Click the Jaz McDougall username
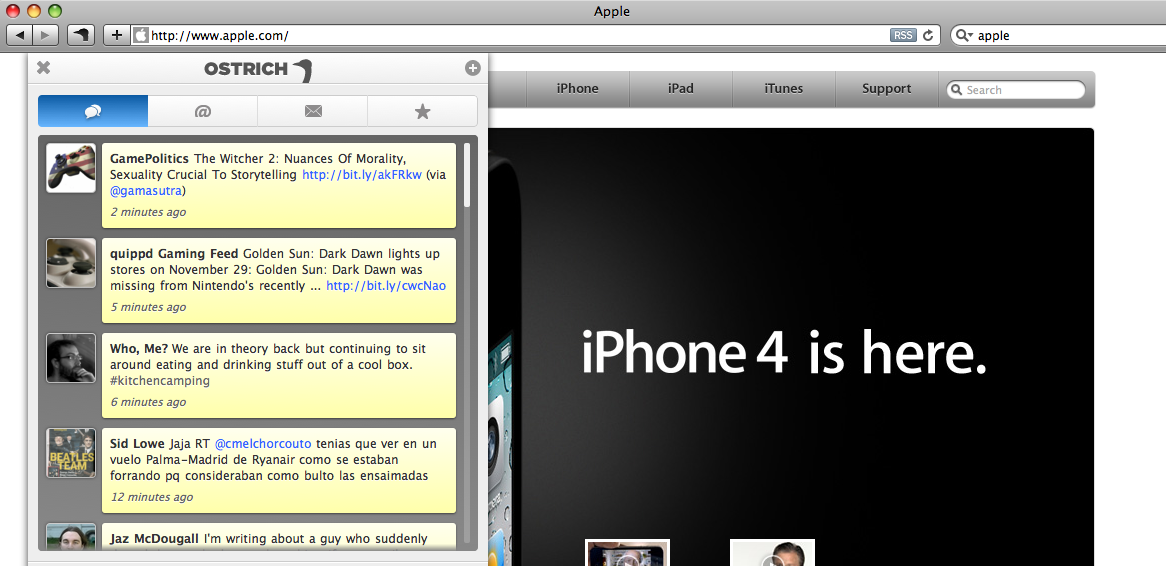The width and height of the screenshot is (1166, 566). (155, 538)
